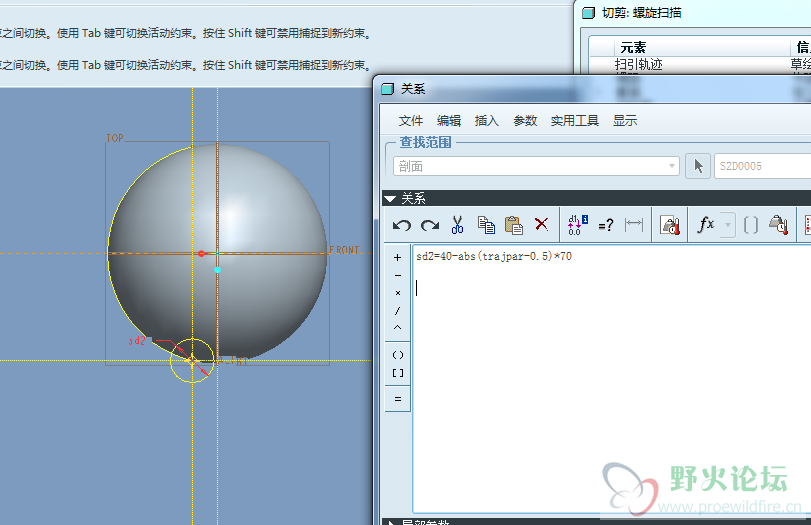Insert the caret ^ power operator
The height and width of the screenshot is (525, 811).
coord(397,327)
